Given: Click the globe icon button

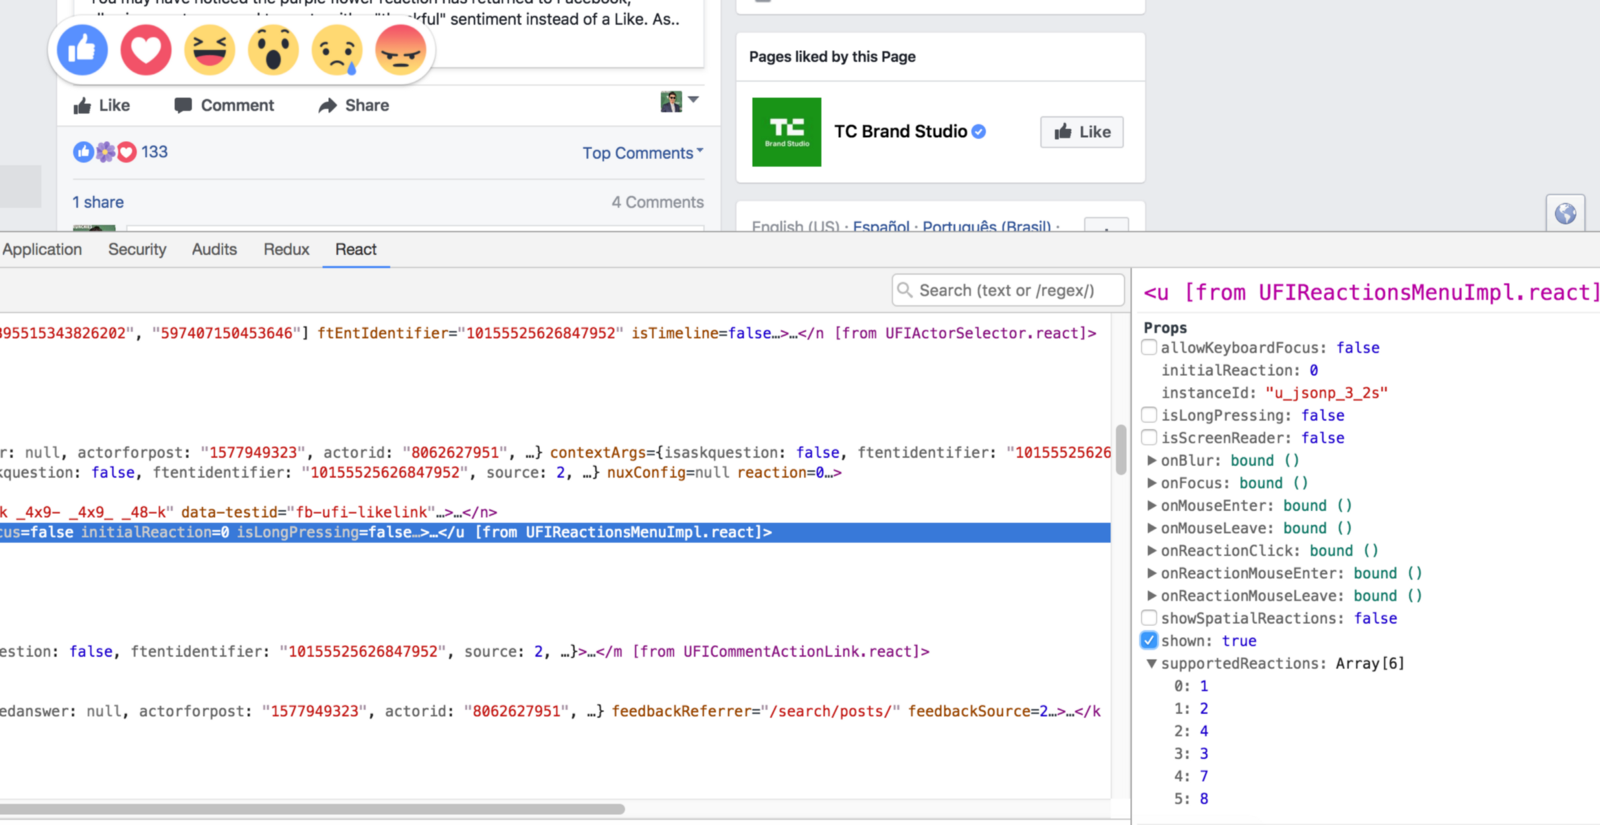Looking at the screenshot, I should [1565, 213].
